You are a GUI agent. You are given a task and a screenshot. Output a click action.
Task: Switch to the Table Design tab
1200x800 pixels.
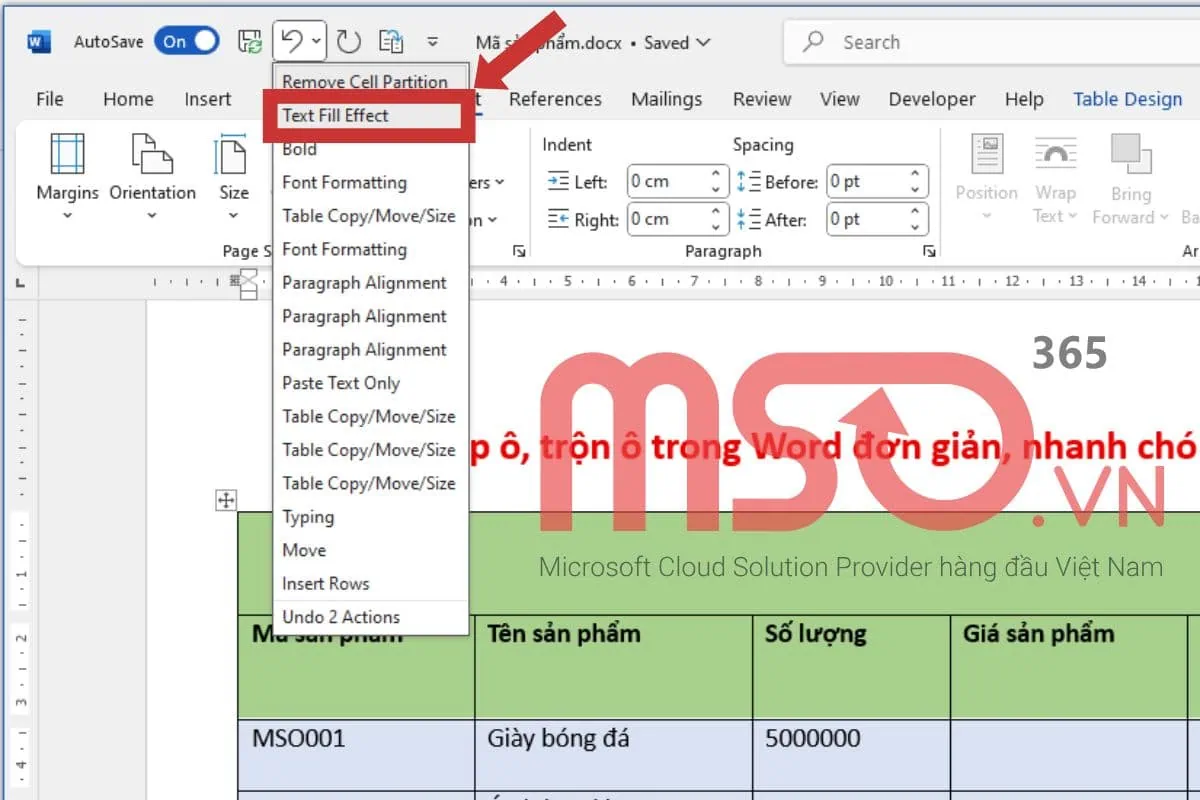pyautogui.click(x=1127, y=99)
